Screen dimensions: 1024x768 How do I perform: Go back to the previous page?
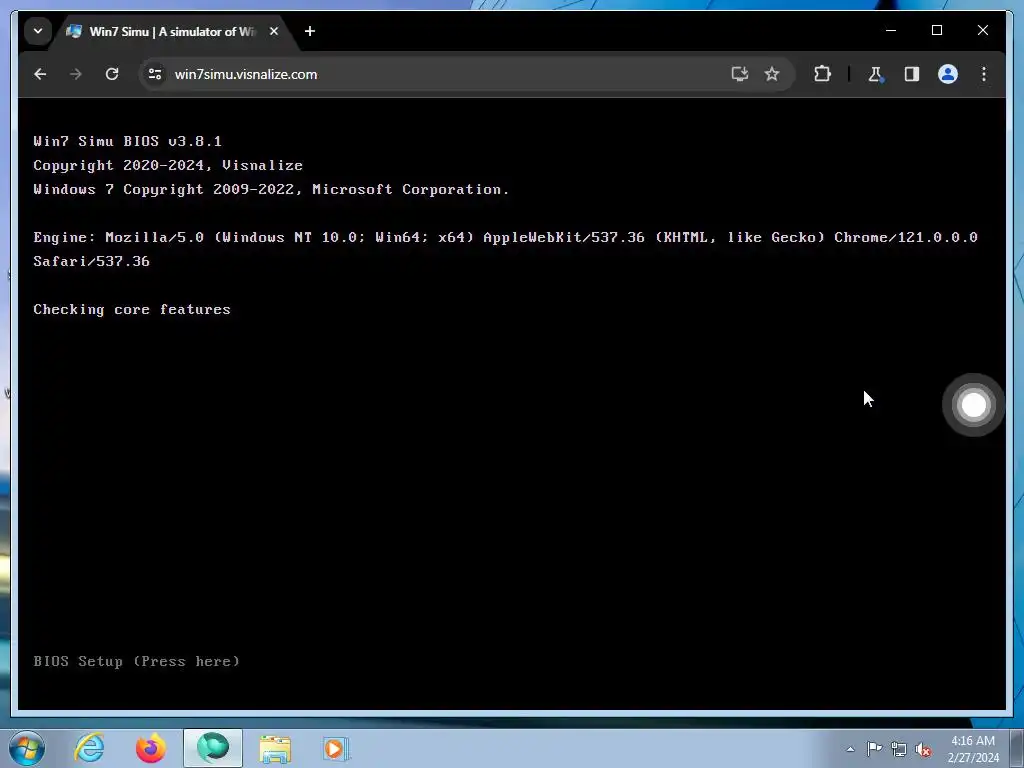40,74
